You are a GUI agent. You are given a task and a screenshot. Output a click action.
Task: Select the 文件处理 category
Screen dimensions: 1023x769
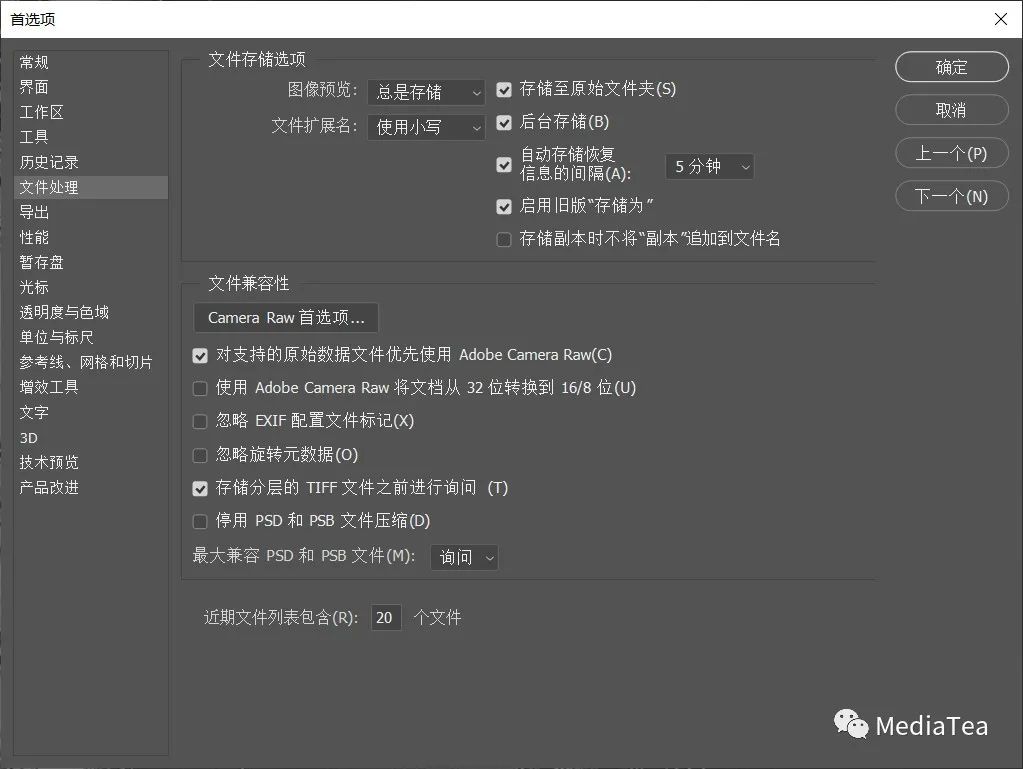[91, 187]
